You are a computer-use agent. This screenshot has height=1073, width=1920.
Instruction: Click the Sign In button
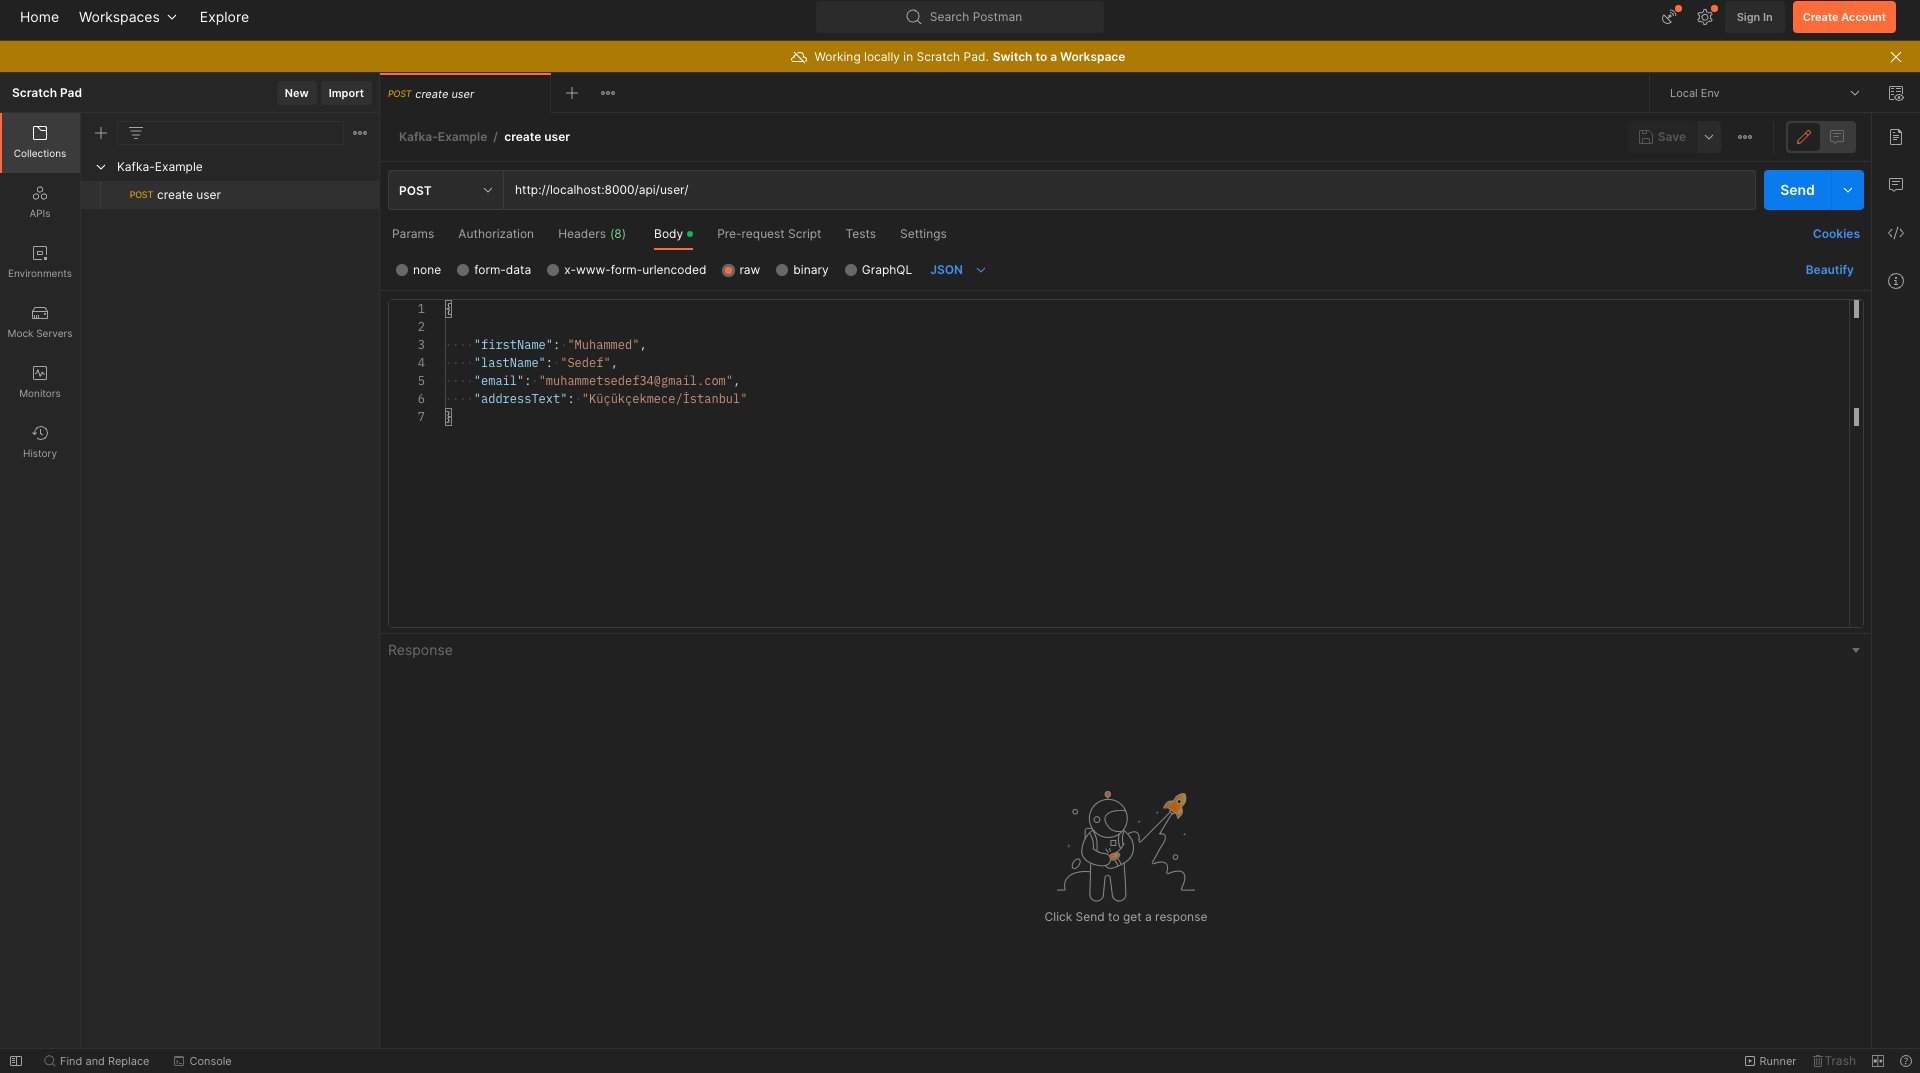pyautogui.click(x=1754, y=17)
